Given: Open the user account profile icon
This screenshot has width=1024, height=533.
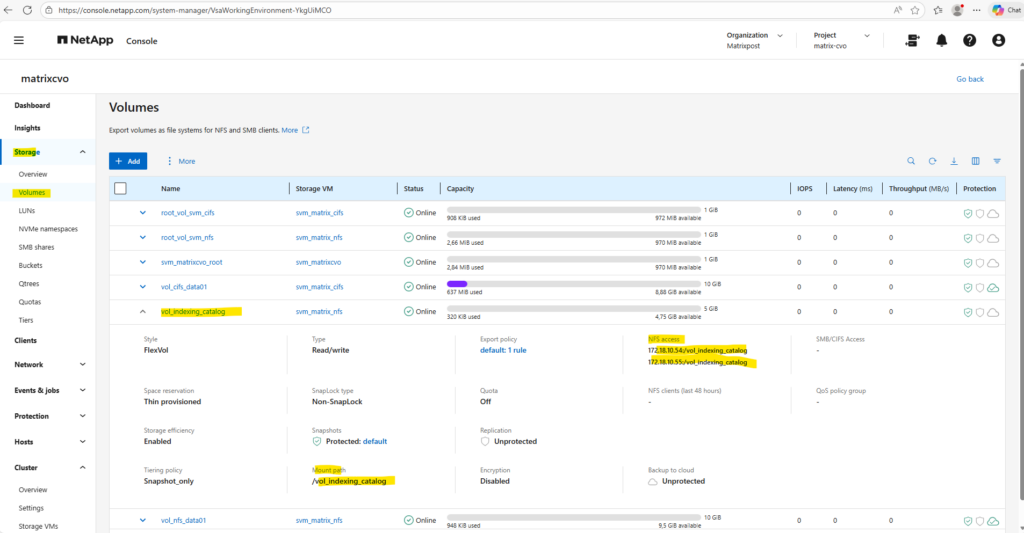Looking at the screenshot, I should (x=998, y=41).
